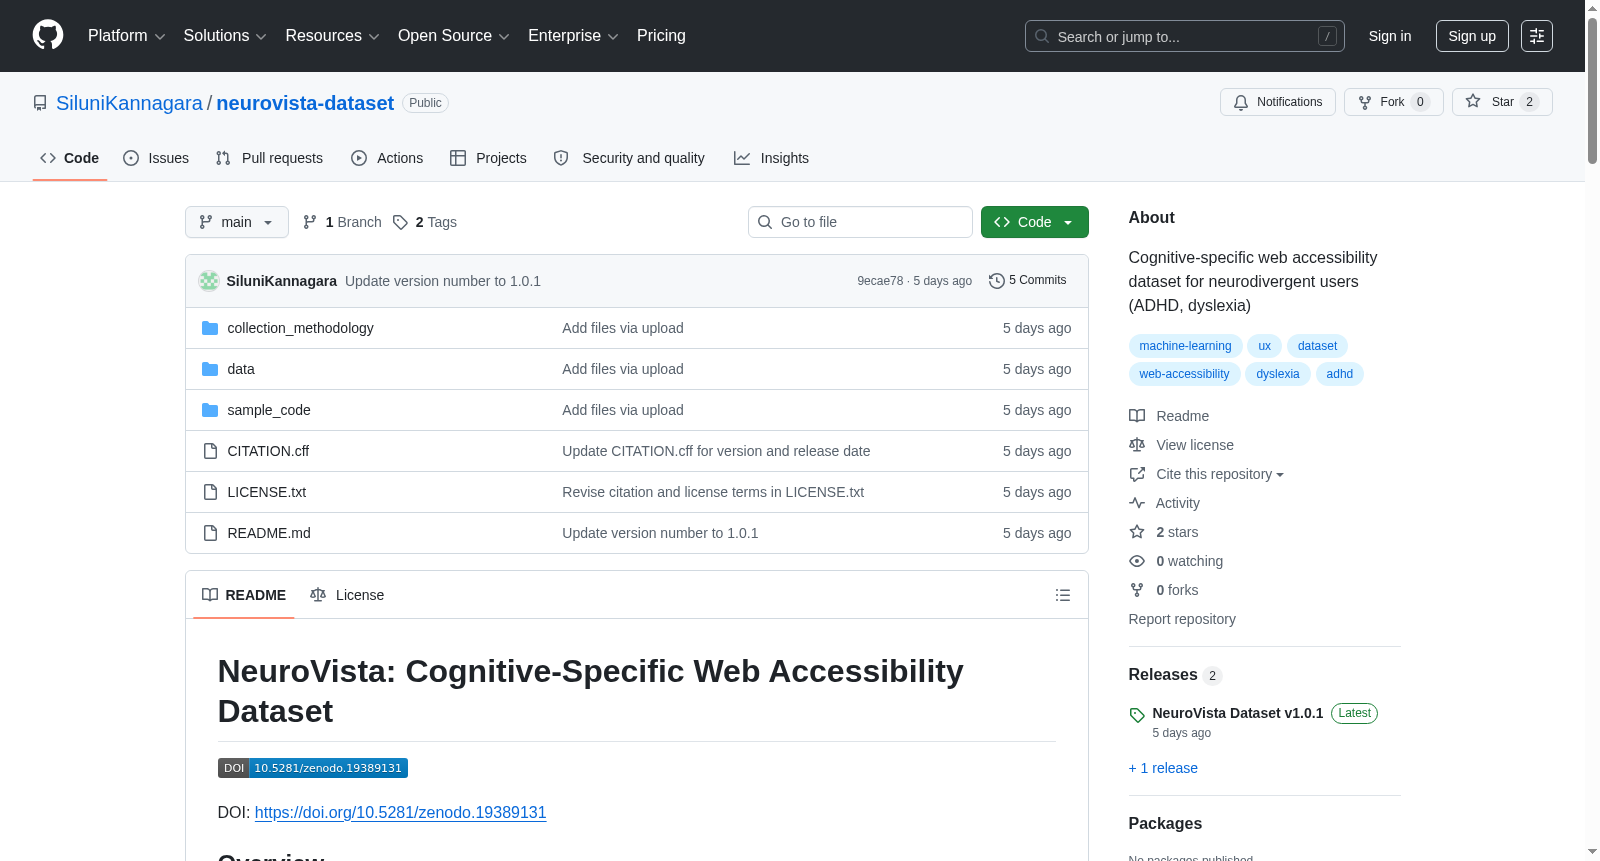Click Report repository link
The height and width of the screenshot is (861, 1600).
(1182, 619)
